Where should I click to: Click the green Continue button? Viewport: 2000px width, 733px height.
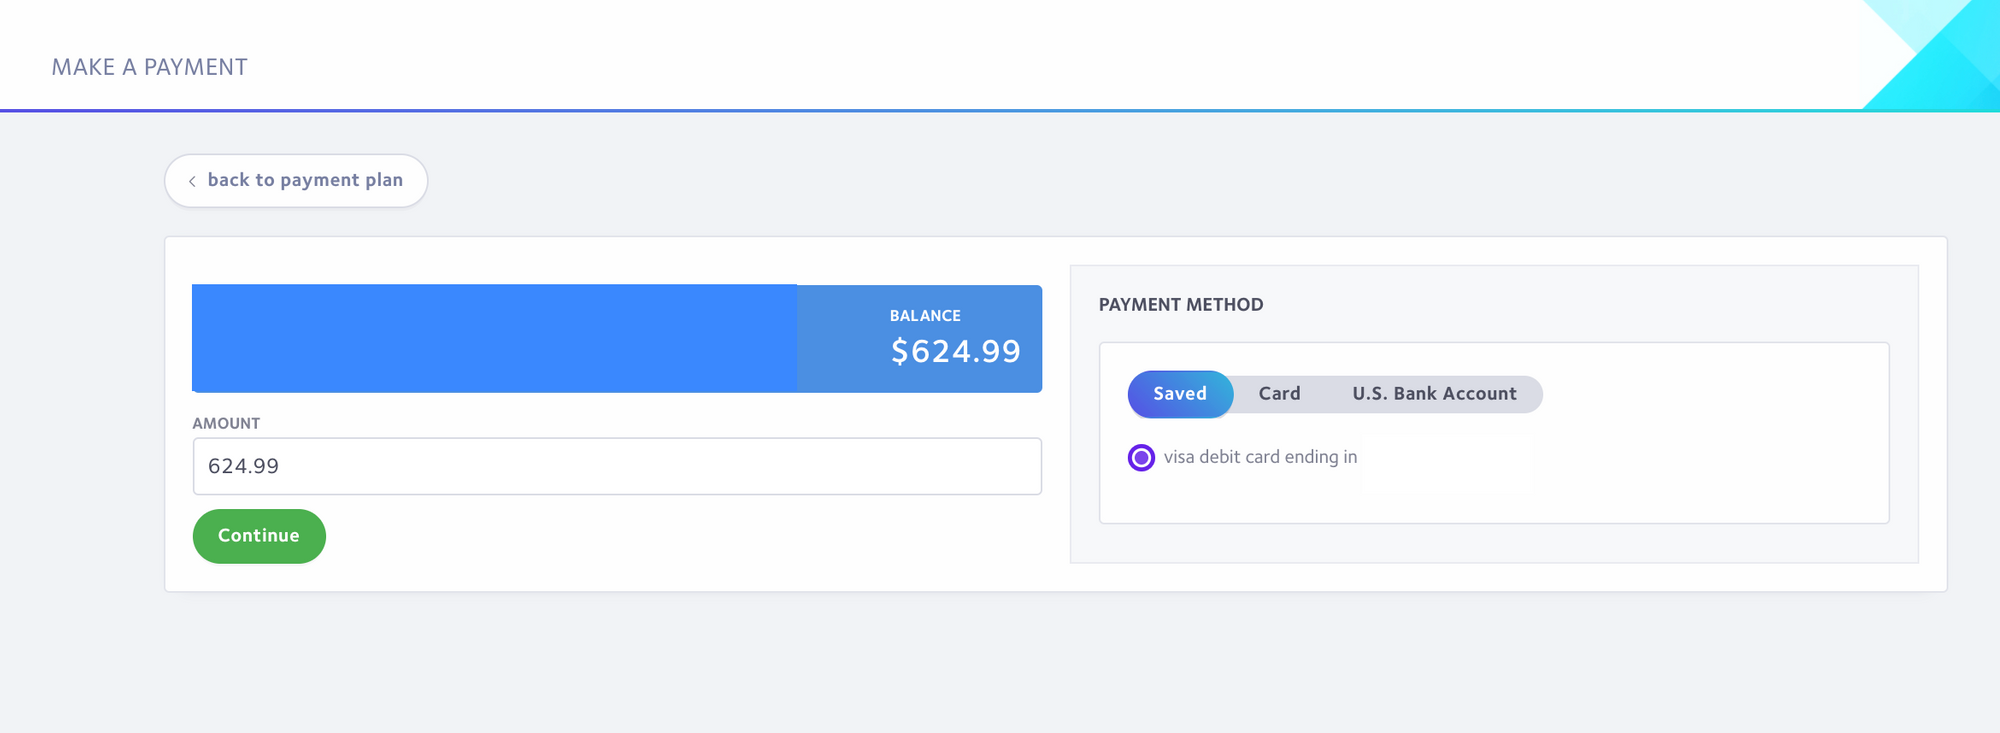[259, 536]
